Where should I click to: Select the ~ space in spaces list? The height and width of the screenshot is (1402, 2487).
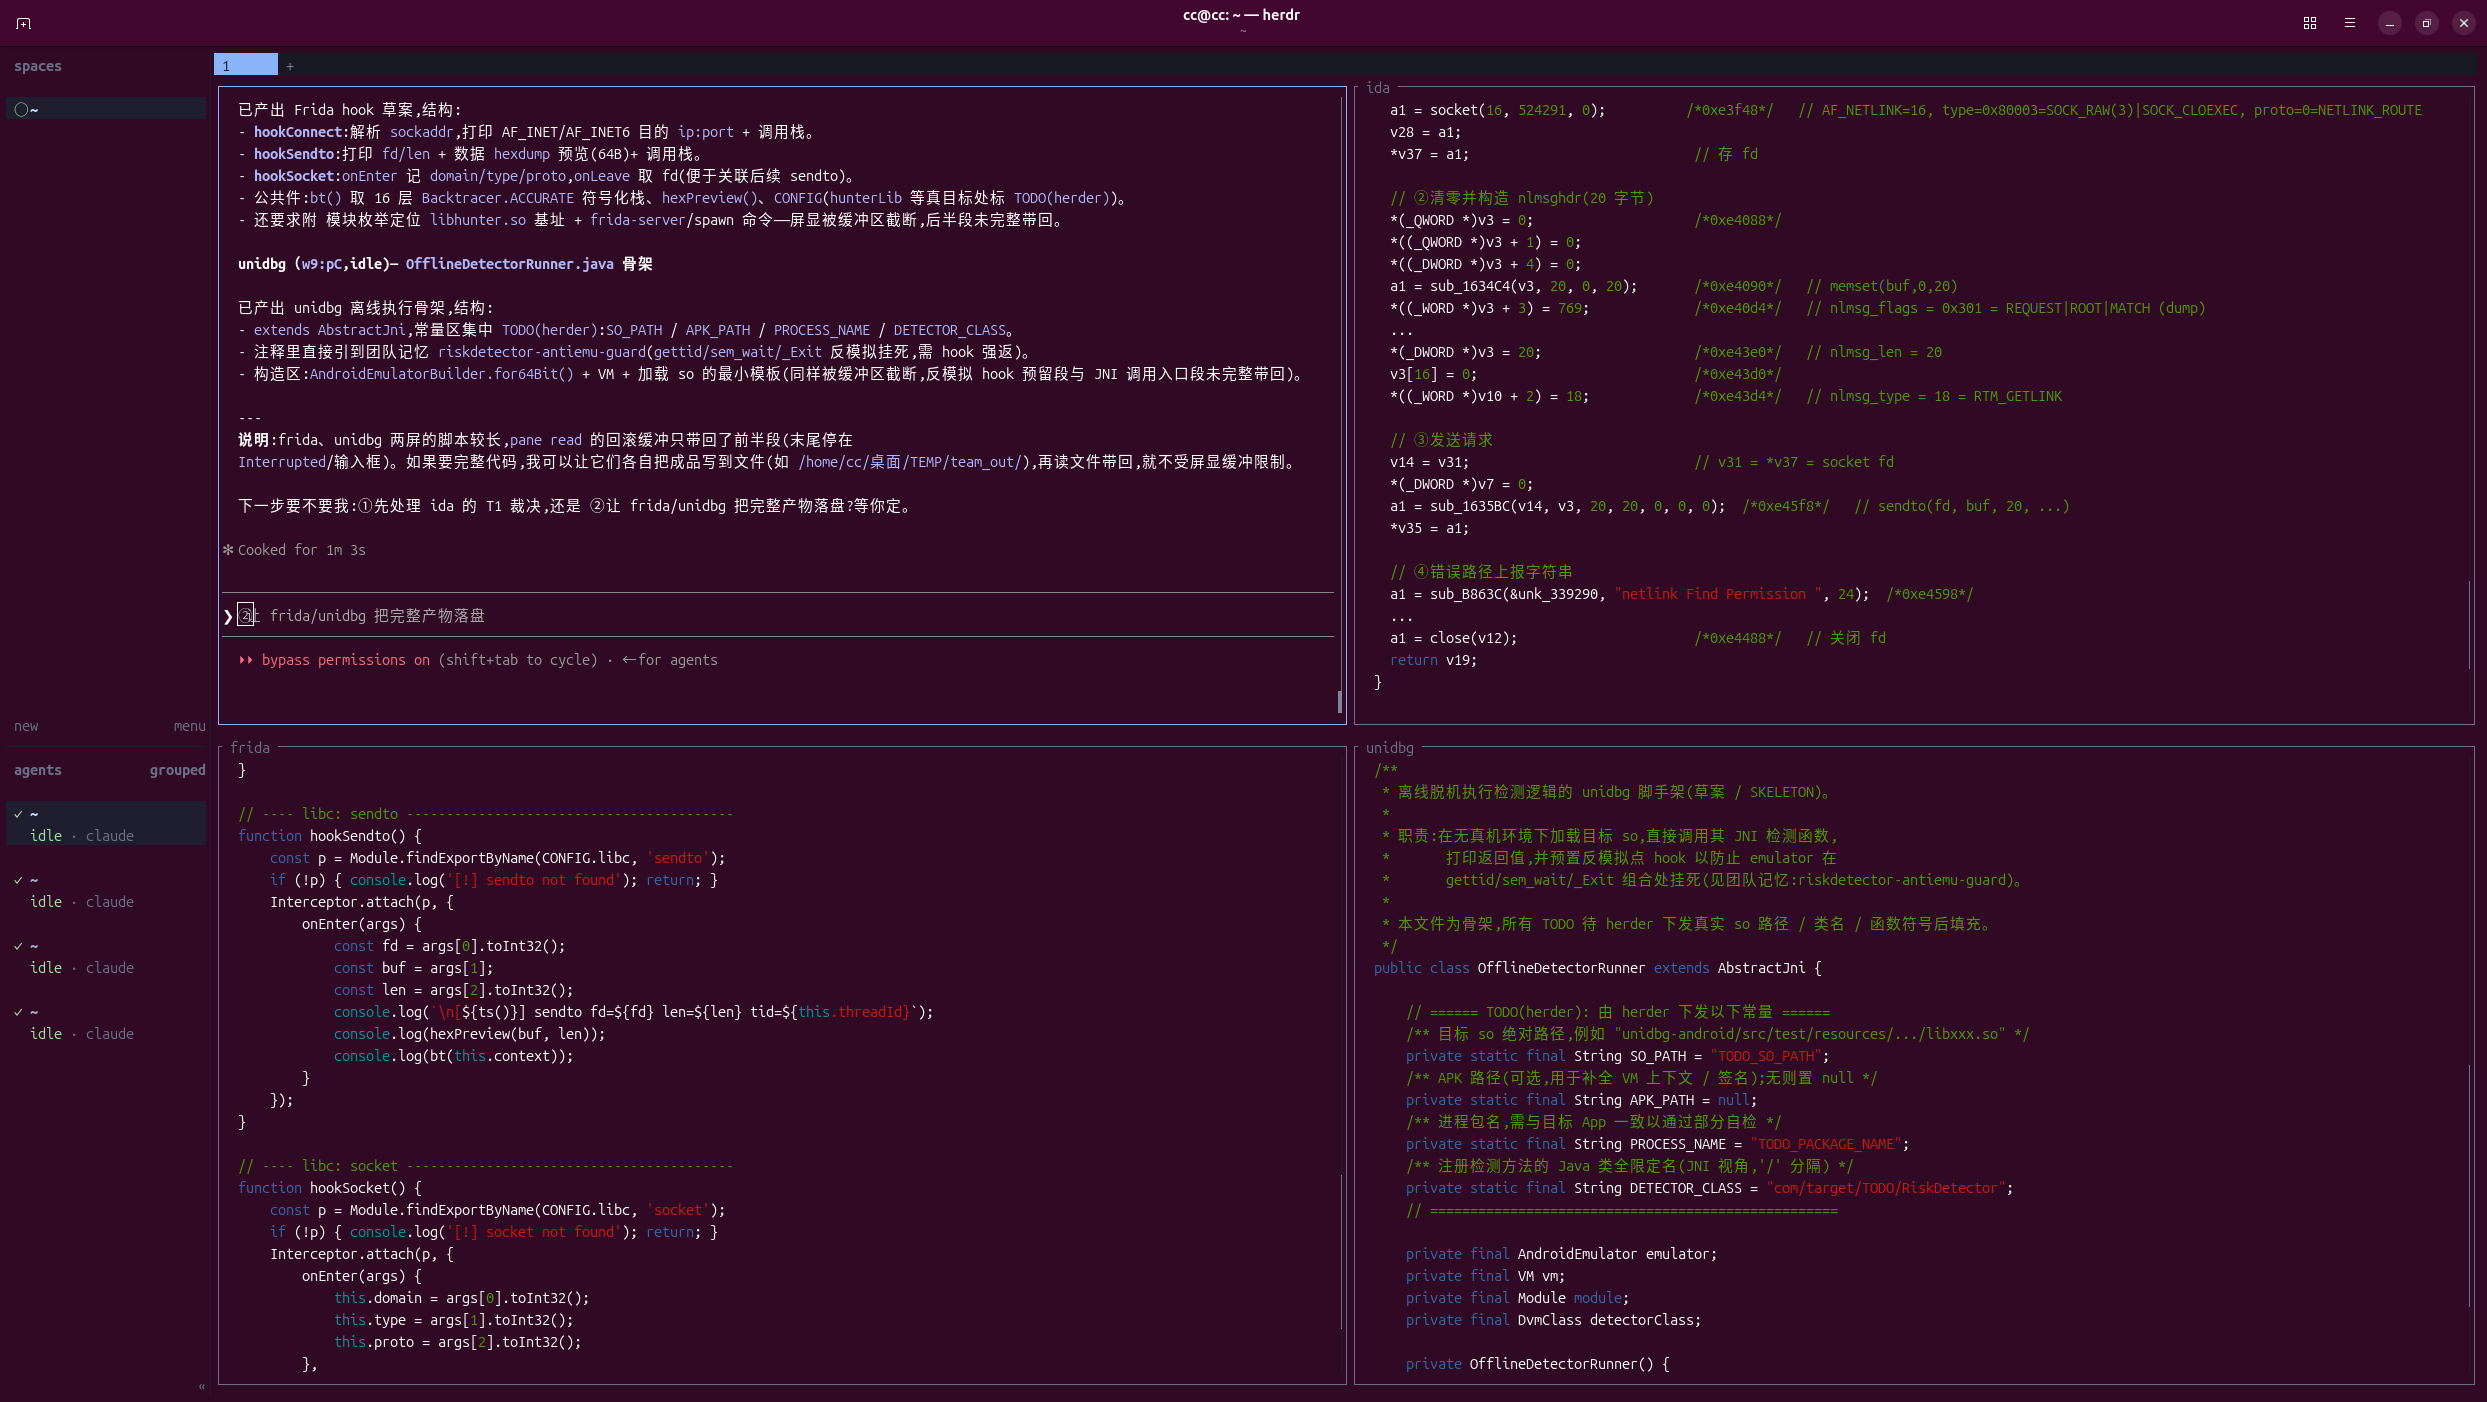coord(106,109)
